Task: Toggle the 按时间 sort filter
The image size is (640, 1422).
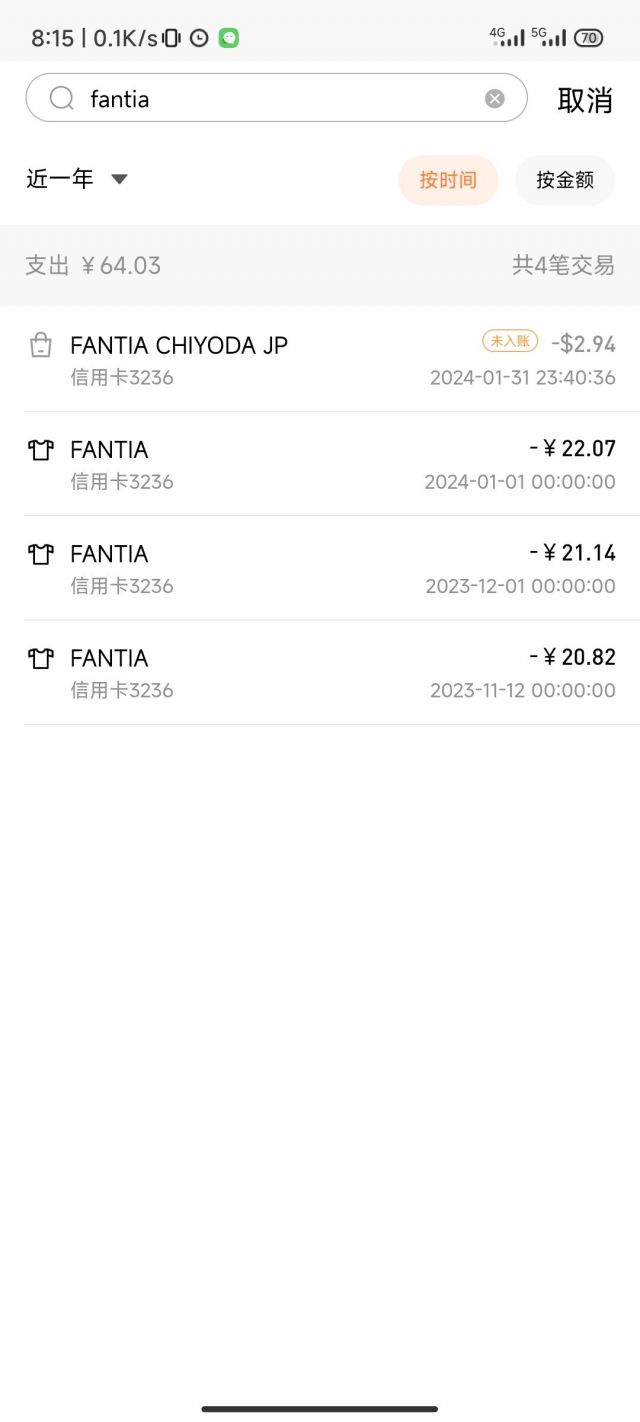Action: [448, 180]
